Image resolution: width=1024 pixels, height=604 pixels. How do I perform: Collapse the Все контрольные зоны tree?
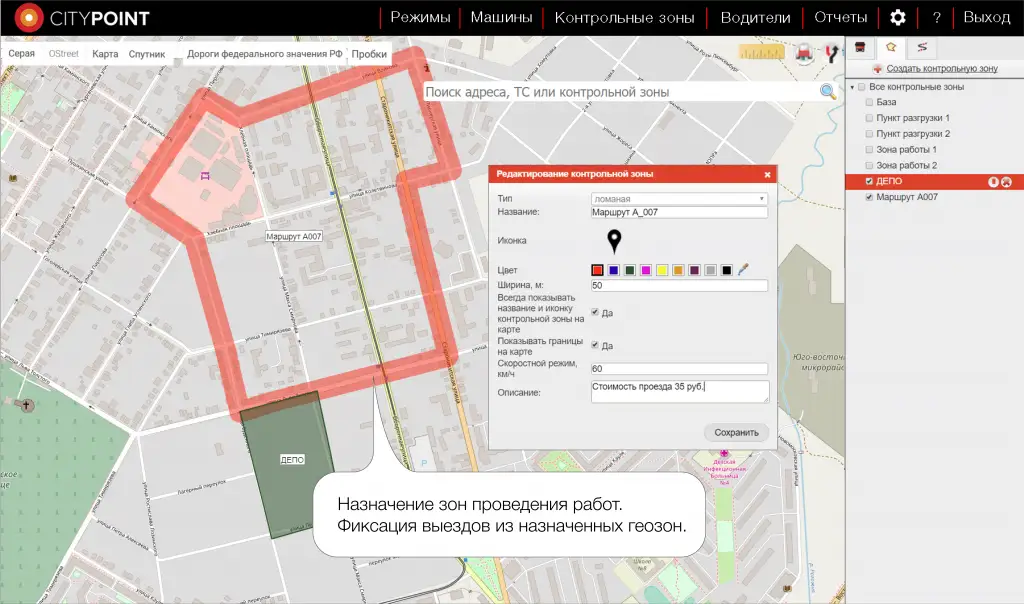[852, 87]
